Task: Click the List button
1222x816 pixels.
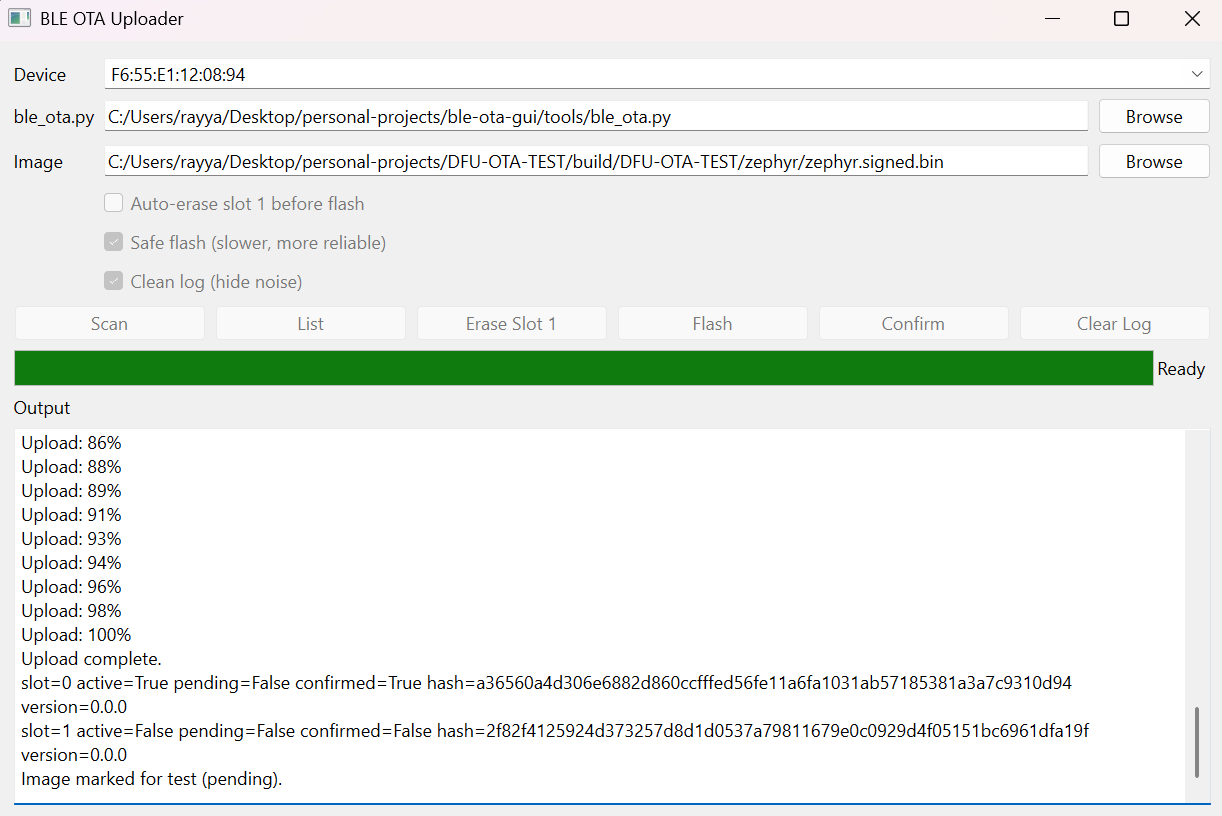Action: pos(310,323)
